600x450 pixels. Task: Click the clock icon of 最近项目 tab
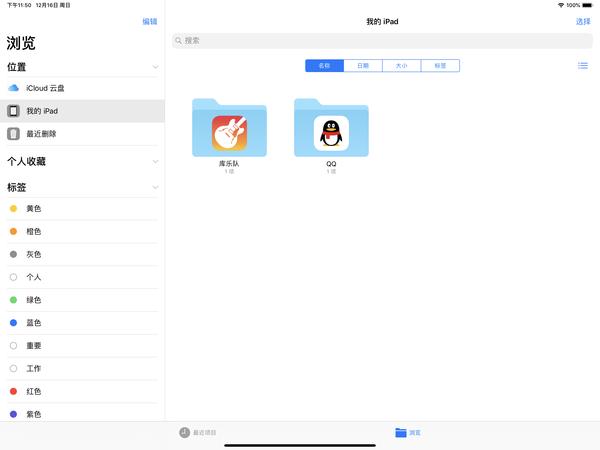point(184,432)
